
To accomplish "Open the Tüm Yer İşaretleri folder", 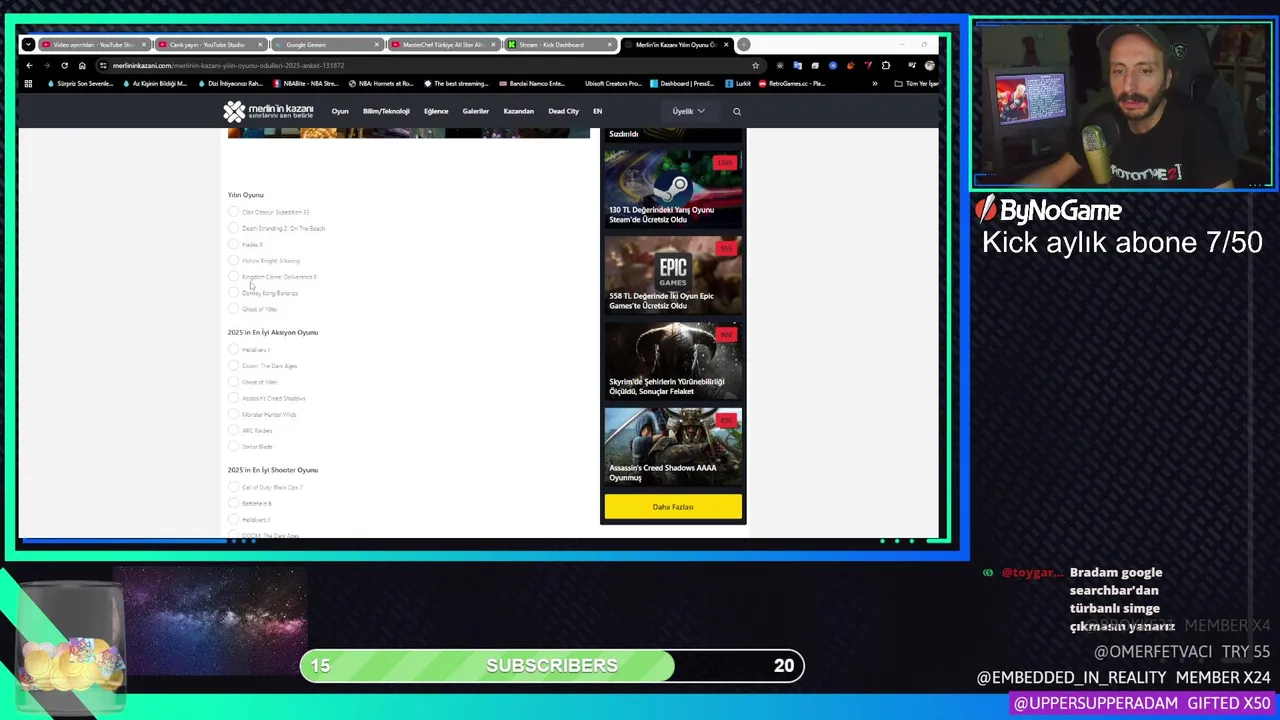I will coord(916,84).
